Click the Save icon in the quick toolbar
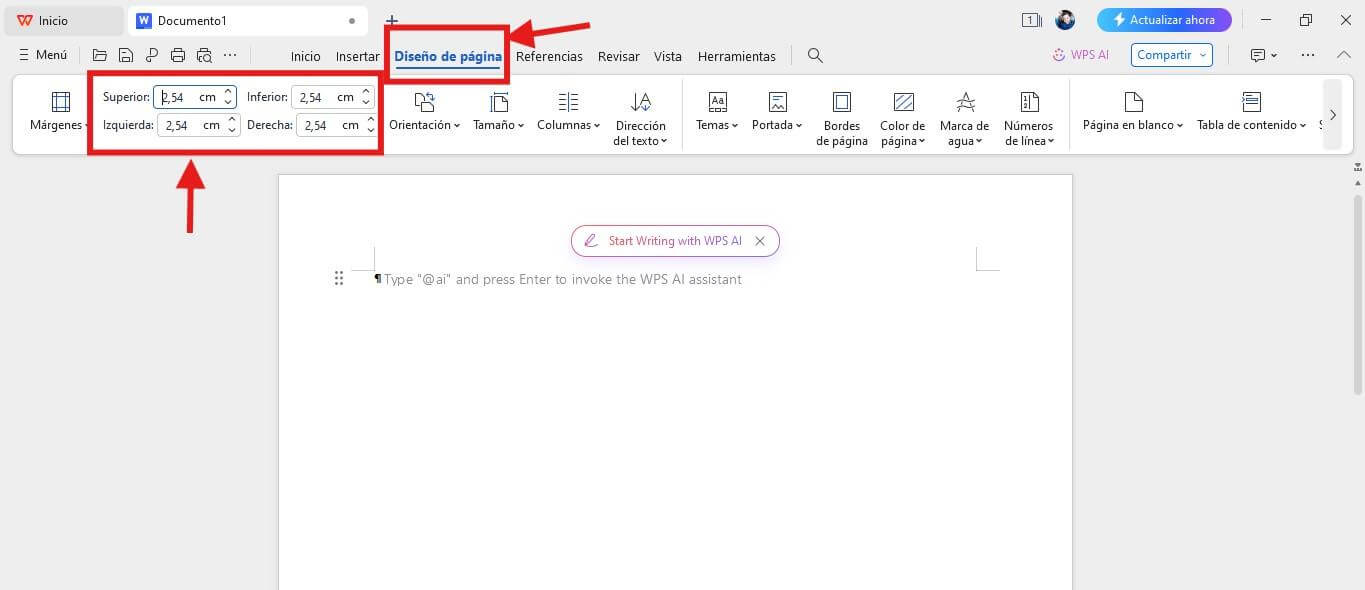1365x590 pixels. click(x=125, y=55)
